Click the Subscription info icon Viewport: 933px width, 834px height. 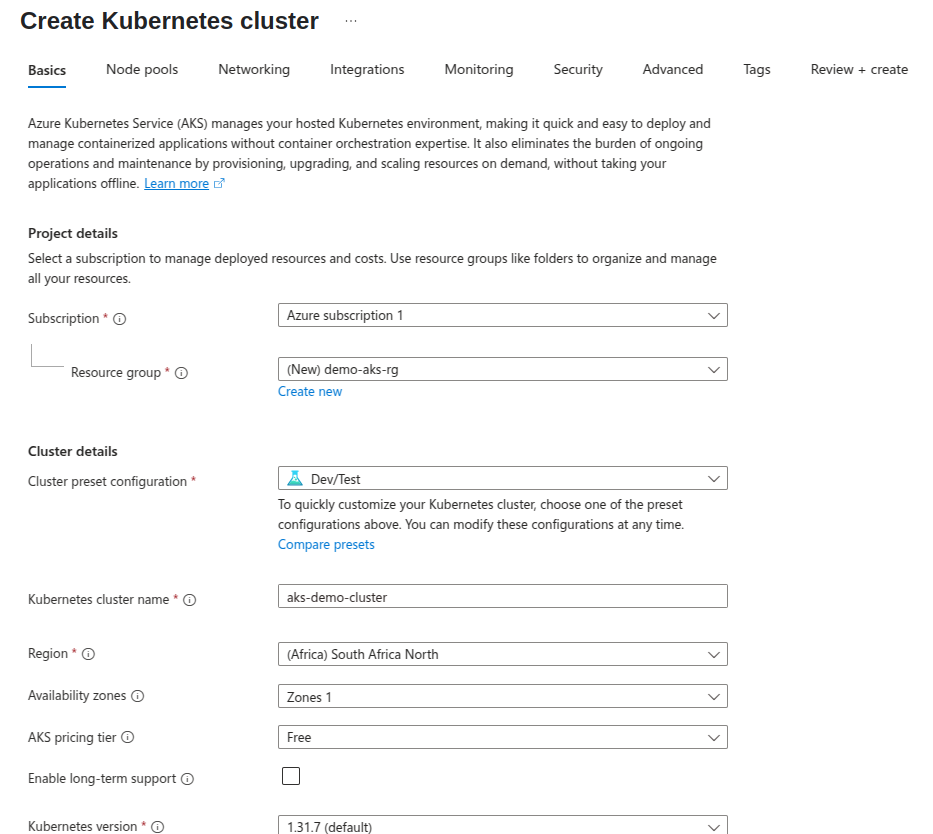120,319
